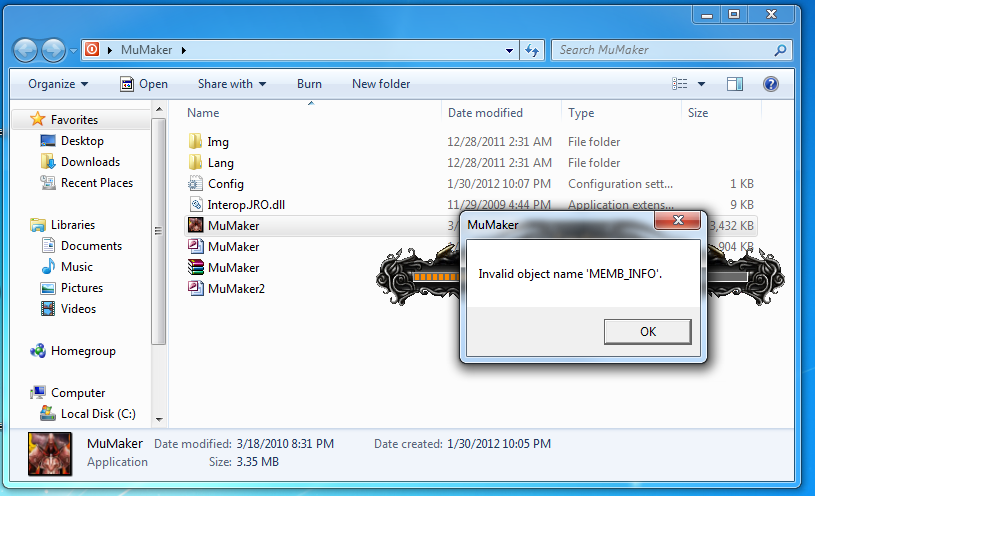Select the MuMaker WinRAR archive icon
This screenshot has height=540, width=982.
pos(196,268)
